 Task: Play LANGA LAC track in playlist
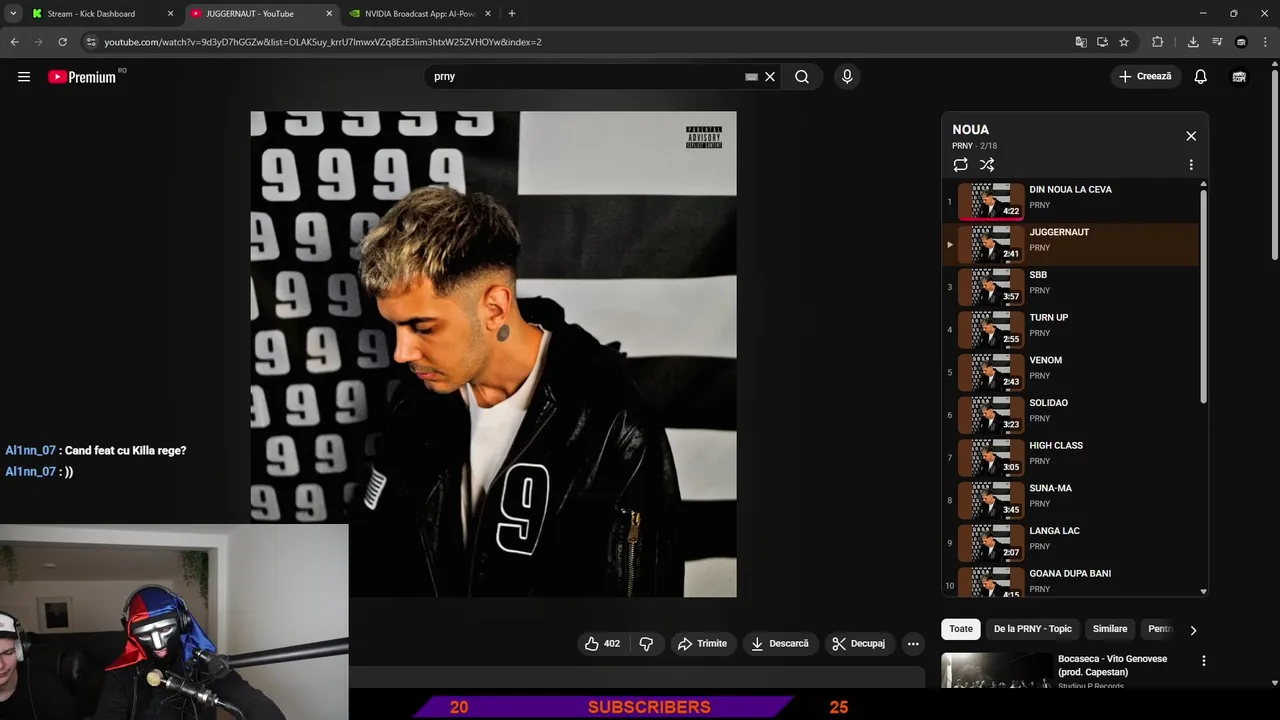click(1070, 542)
